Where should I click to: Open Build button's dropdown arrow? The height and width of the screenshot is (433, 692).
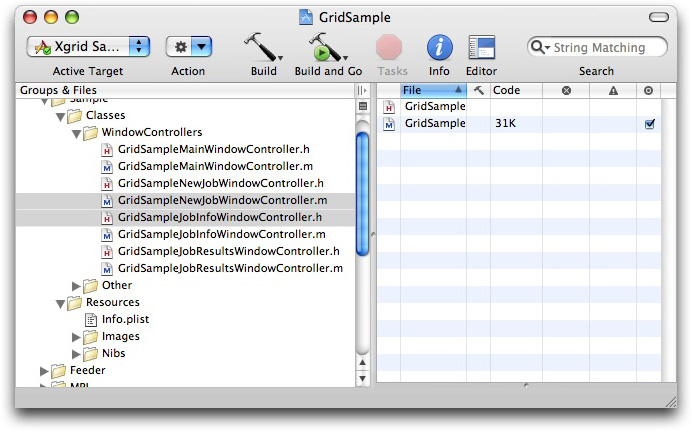tap(280, 58)
